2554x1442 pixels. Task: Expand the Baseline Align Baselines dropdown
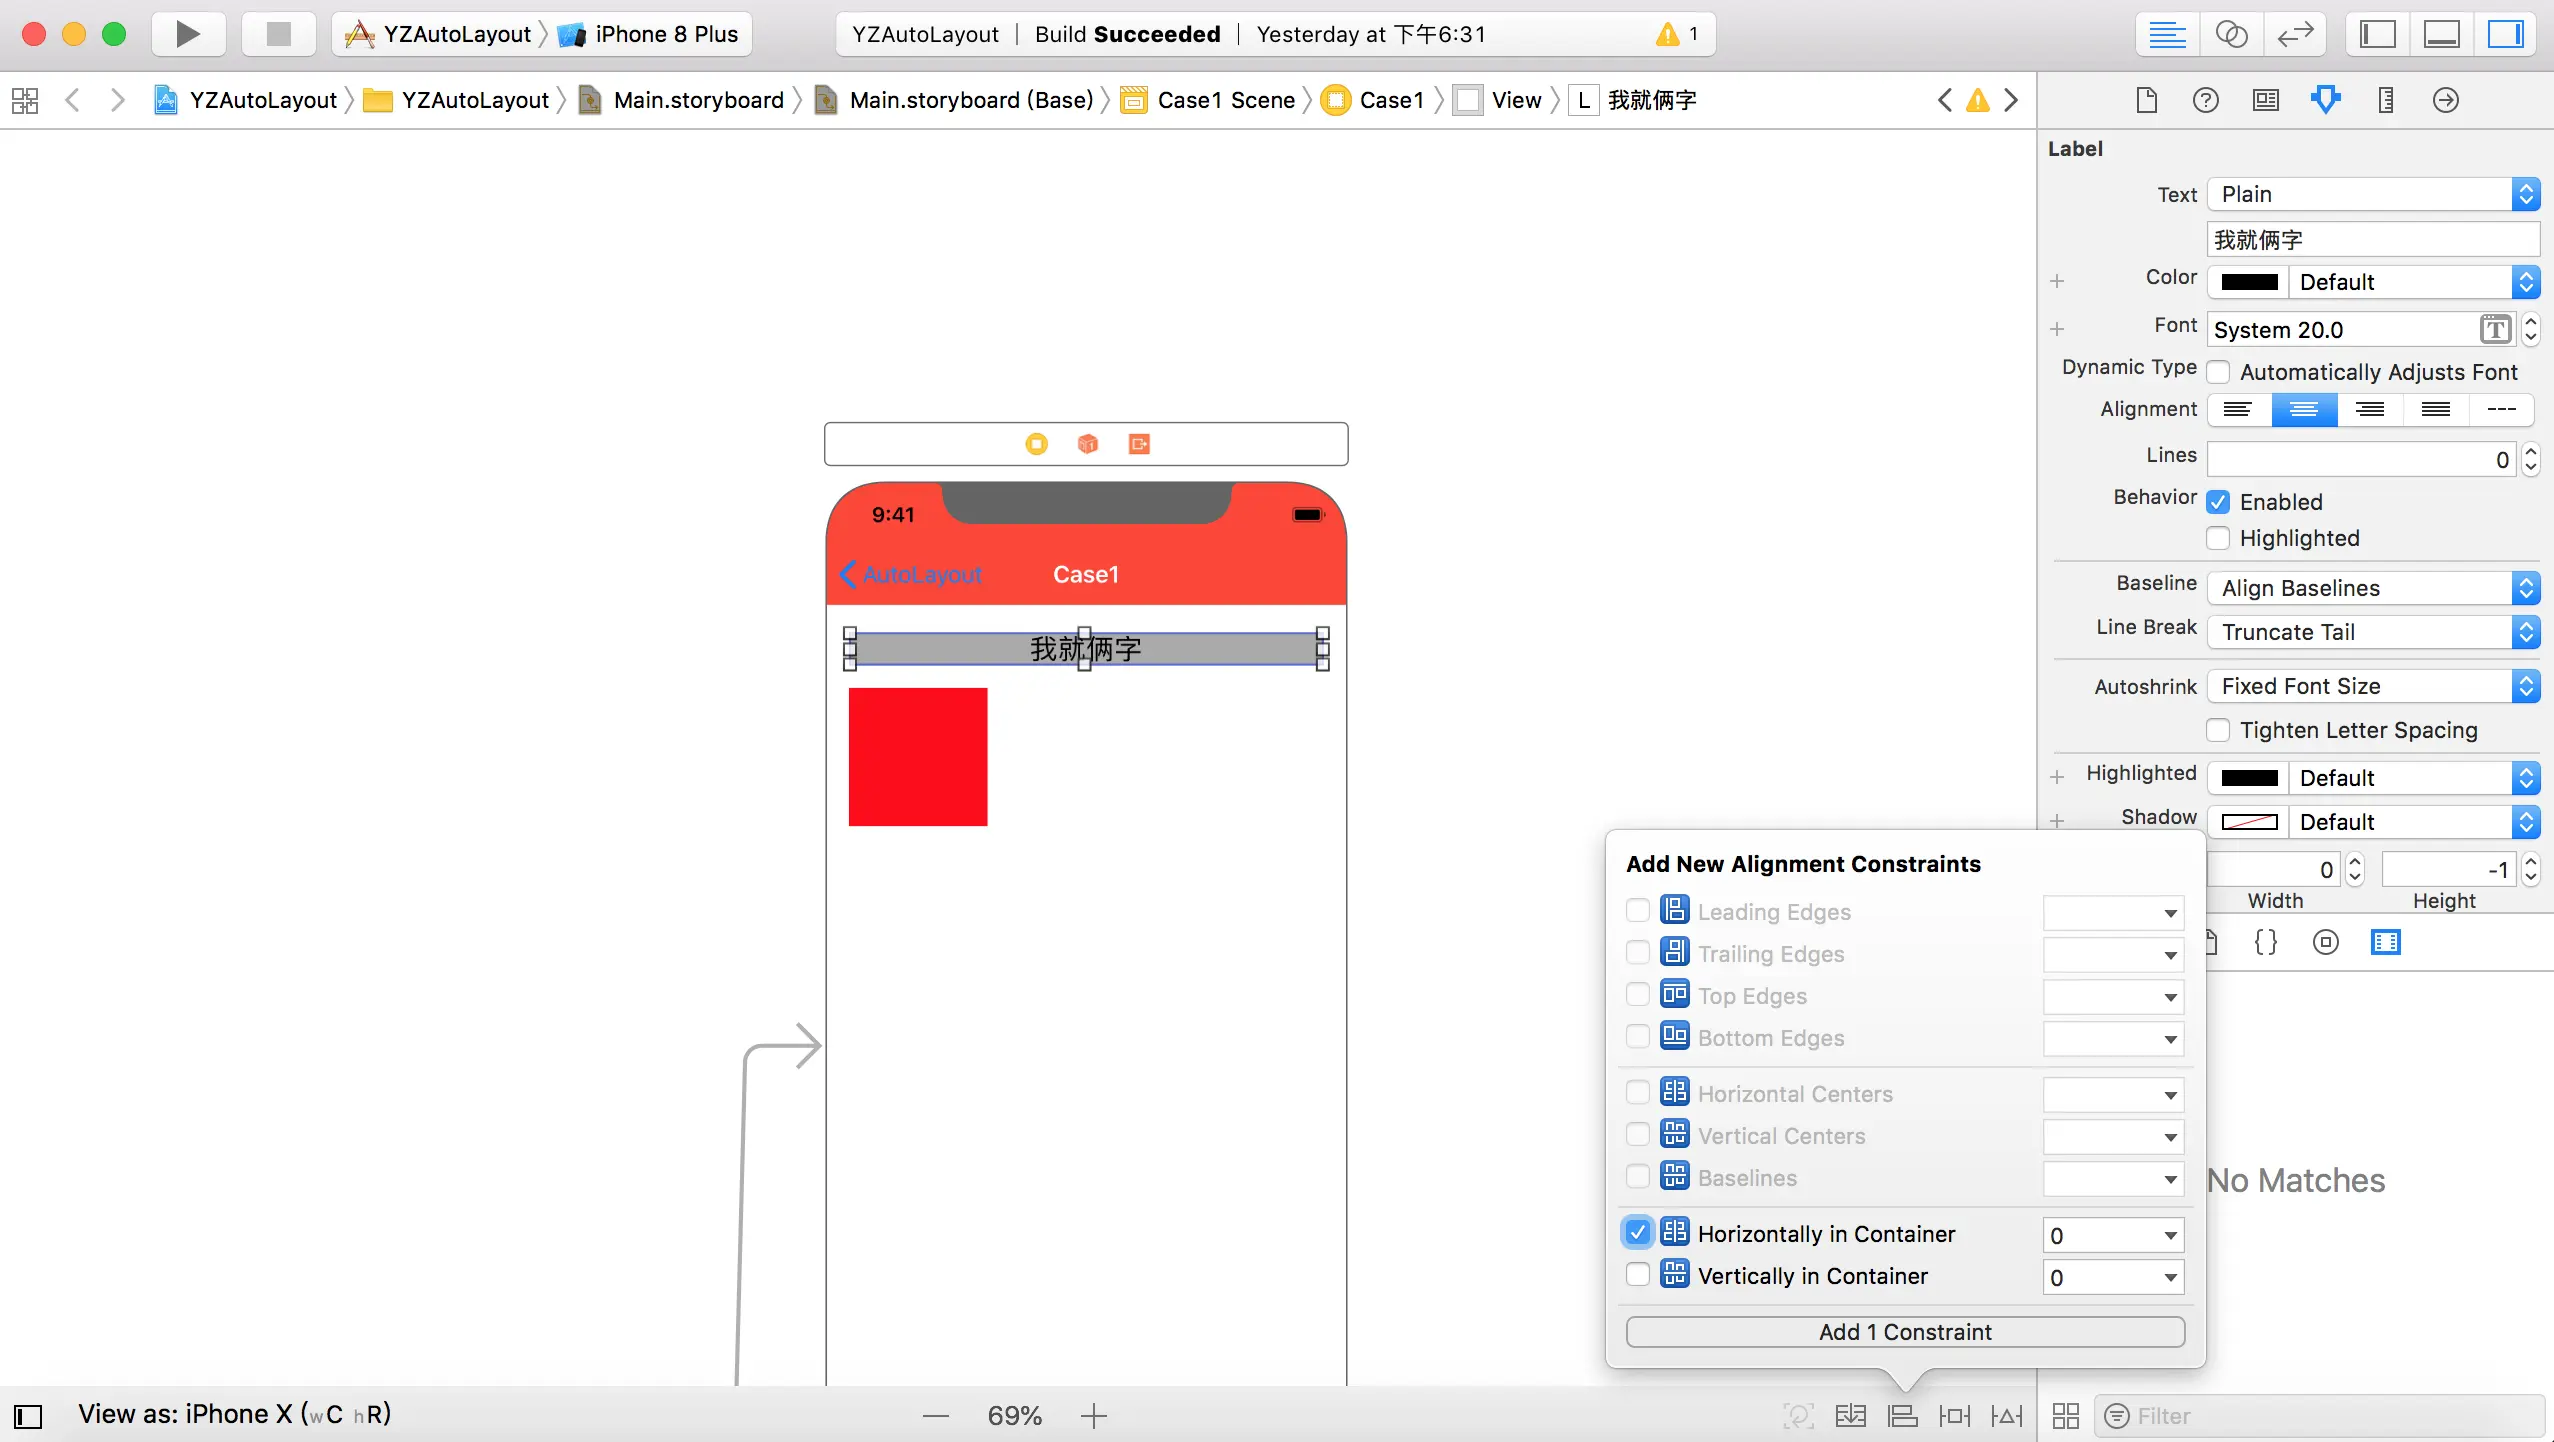[x=2373, y=588]
